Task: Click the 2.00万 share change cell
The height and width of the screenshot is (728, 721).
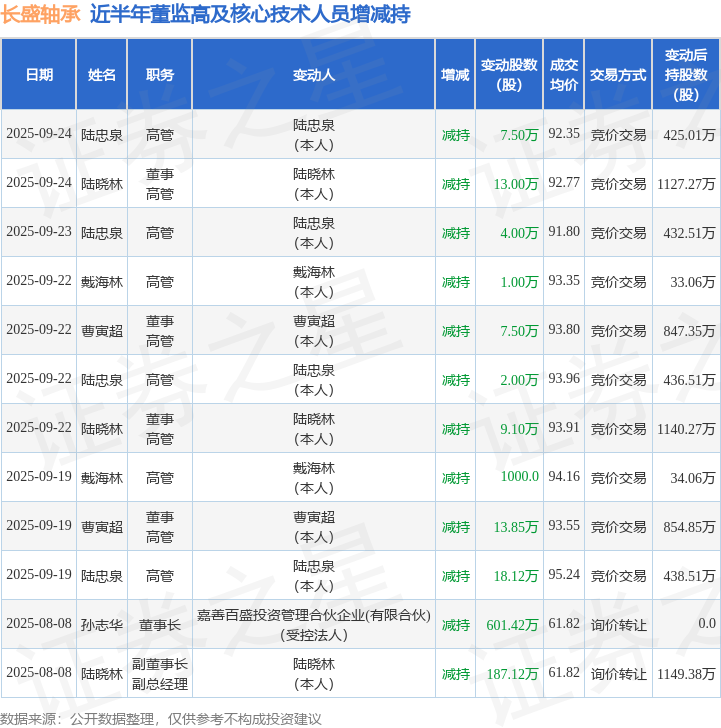Action: coord(509,380)
